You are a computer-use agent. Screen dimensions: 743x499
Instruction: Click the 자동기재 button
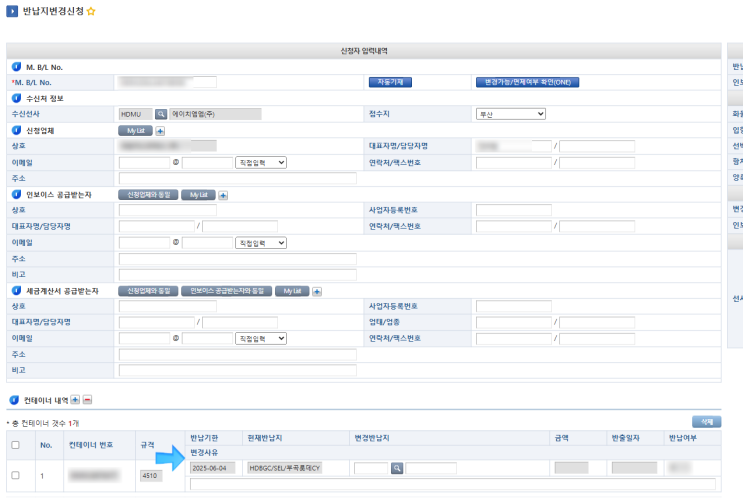click(x=390, y=82)
